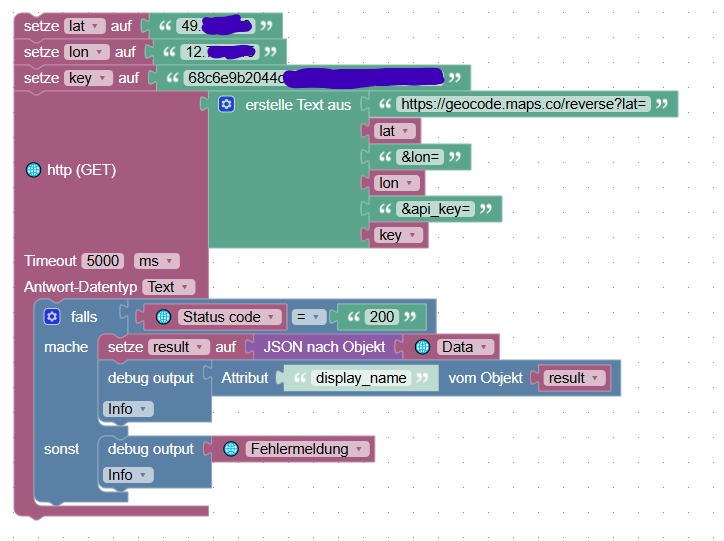Open the Status code dropdown
724x541 pixels.
tap(229, 317)
